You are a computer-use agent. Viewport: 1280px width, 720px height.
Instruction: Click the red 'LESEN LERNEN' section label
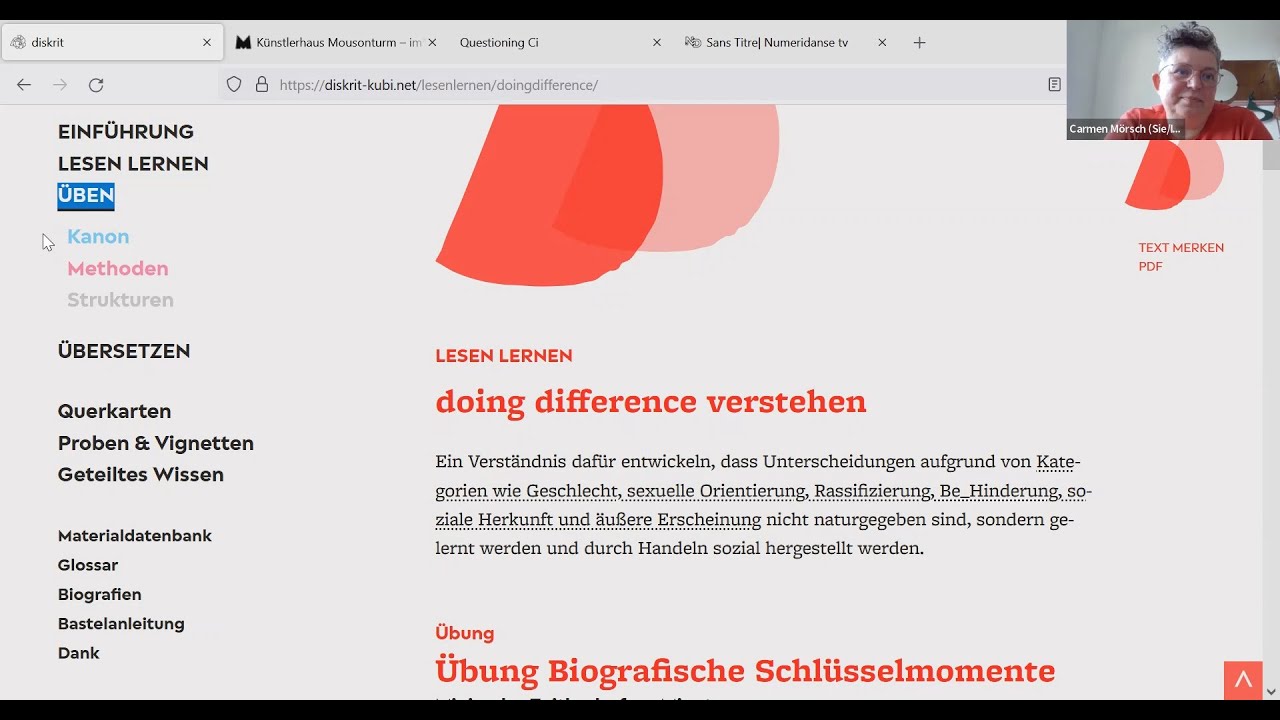click(504, 356)
